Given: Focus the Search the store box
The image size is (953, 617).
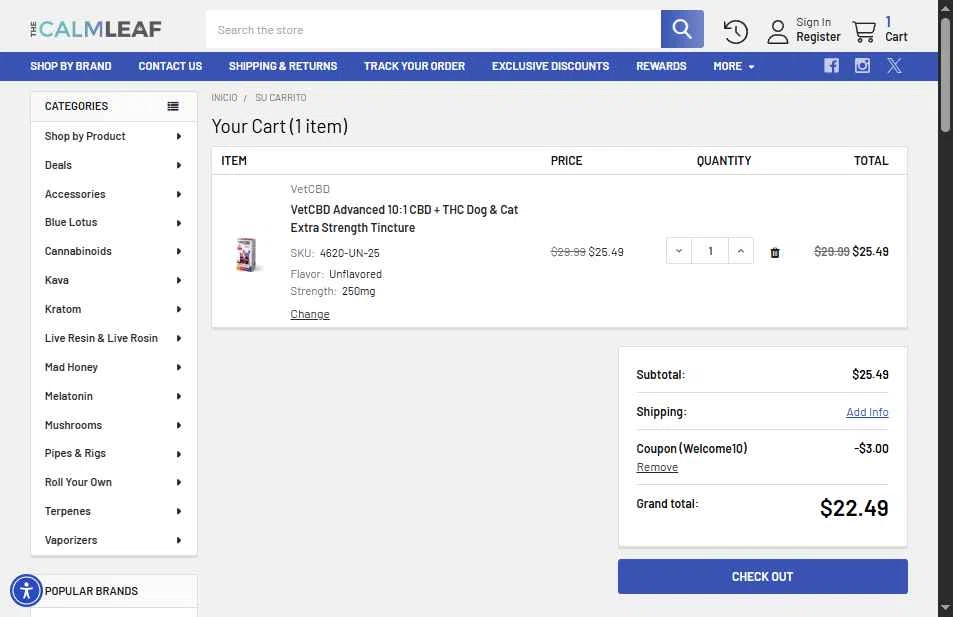Looking at the screenshot, I should tap(433, 30).
